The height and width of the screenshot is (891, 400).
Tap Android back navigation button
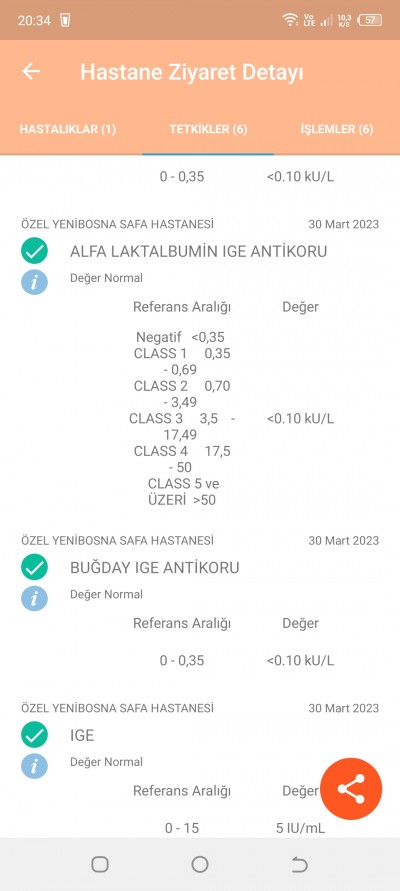click(x=299, y=864)
